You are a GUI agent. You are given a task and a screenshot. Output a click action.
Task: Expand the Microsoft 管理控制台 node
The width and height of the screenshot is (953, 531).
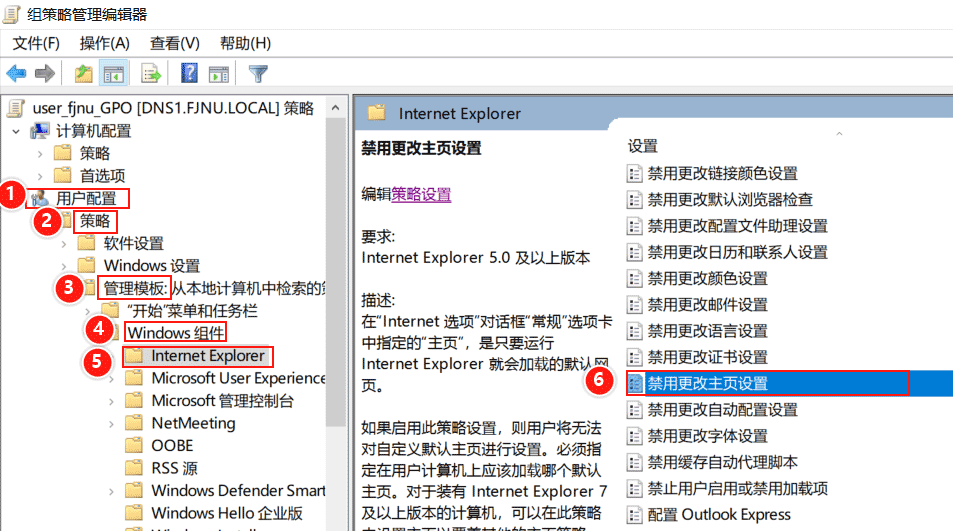(x=111, y=401)
